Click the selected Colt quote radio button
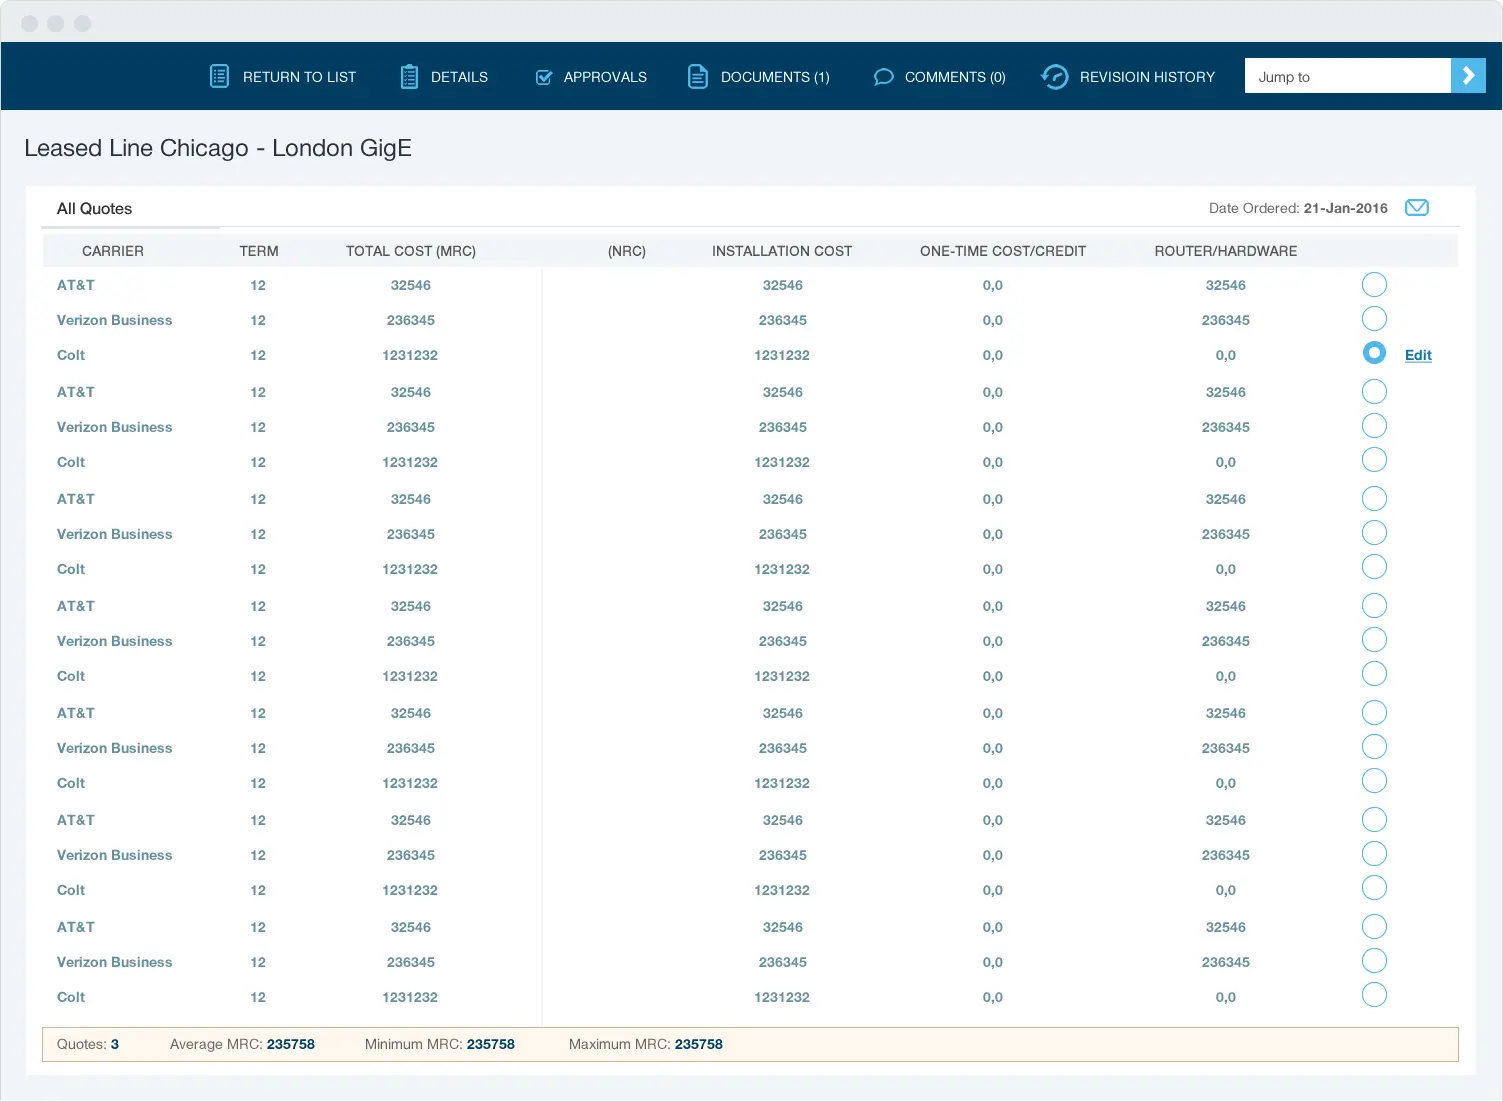Image resolution: width=1503 pixels, height=1102 pixels. [x=1374, y=353]
